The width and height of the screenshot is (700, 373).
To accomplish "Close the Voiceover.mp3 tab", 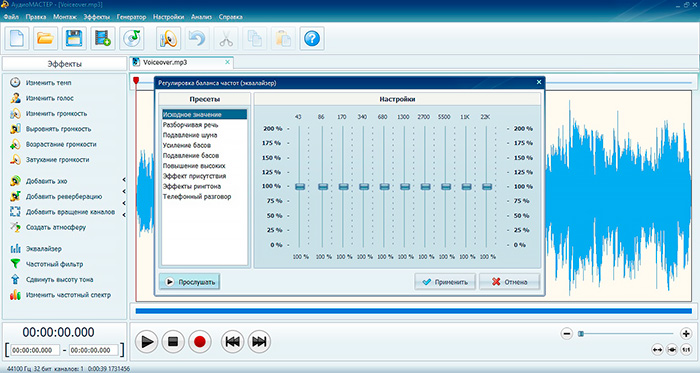I will click(x=227, y=62).
